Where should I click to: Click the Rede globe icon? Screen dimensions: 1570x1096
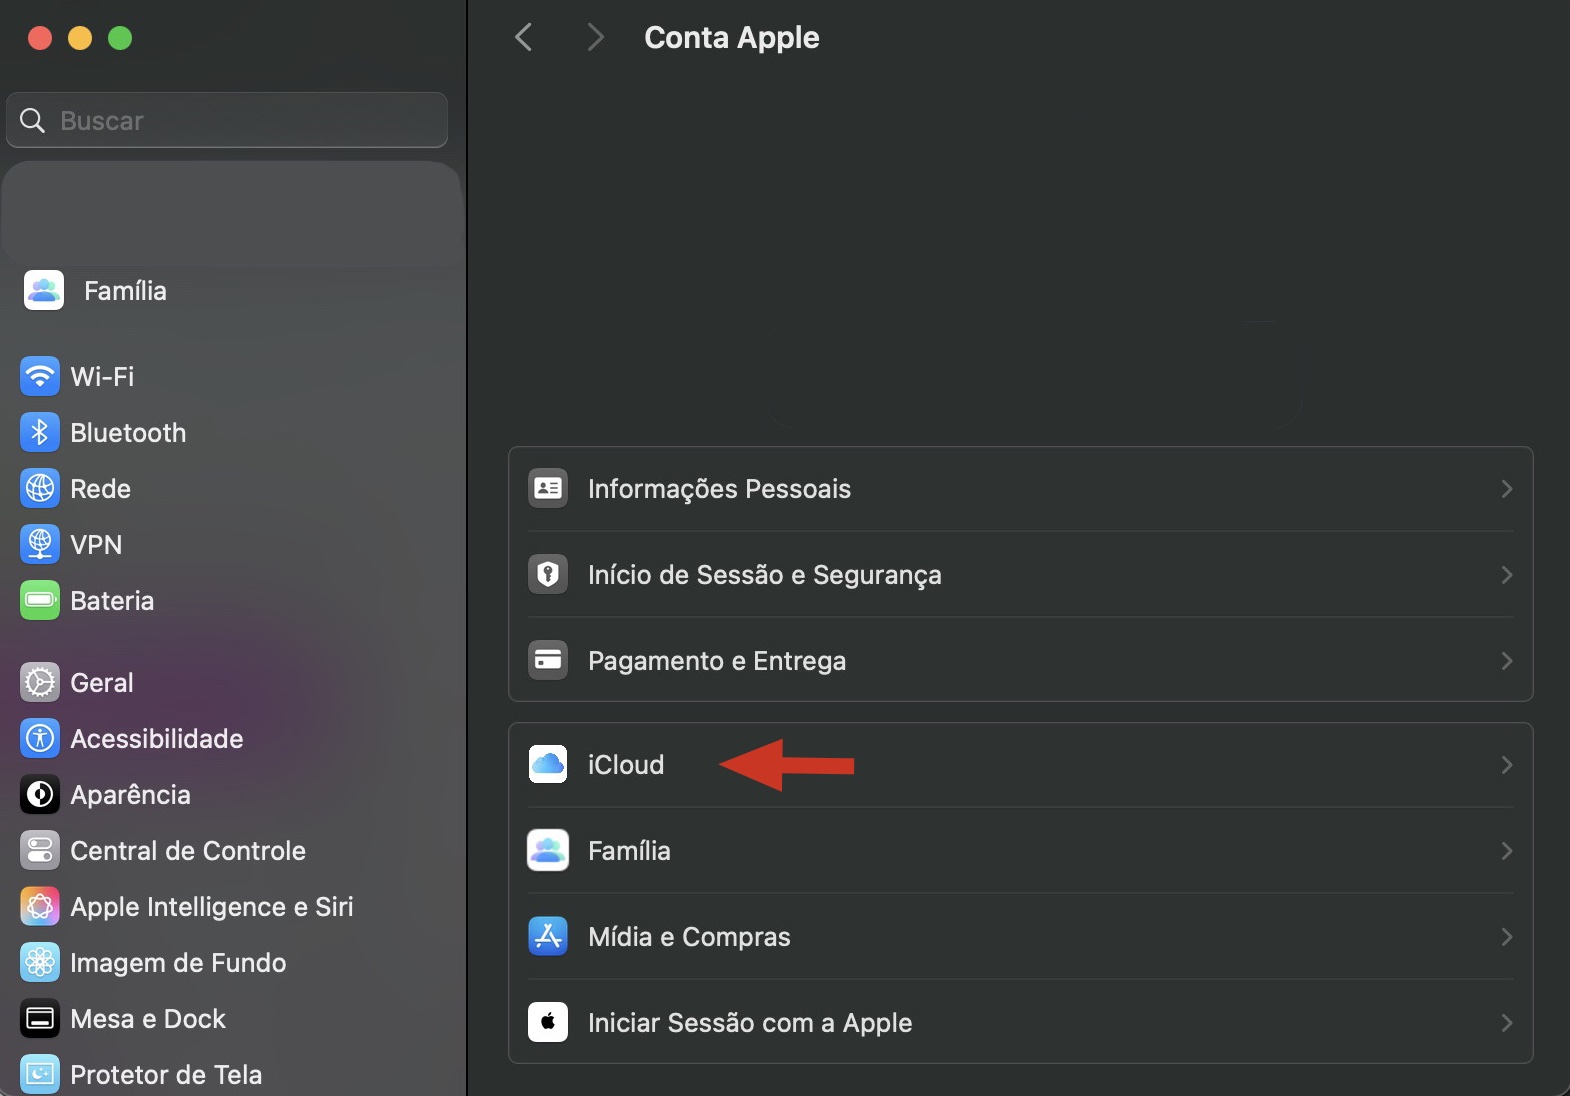pos(40,488)
